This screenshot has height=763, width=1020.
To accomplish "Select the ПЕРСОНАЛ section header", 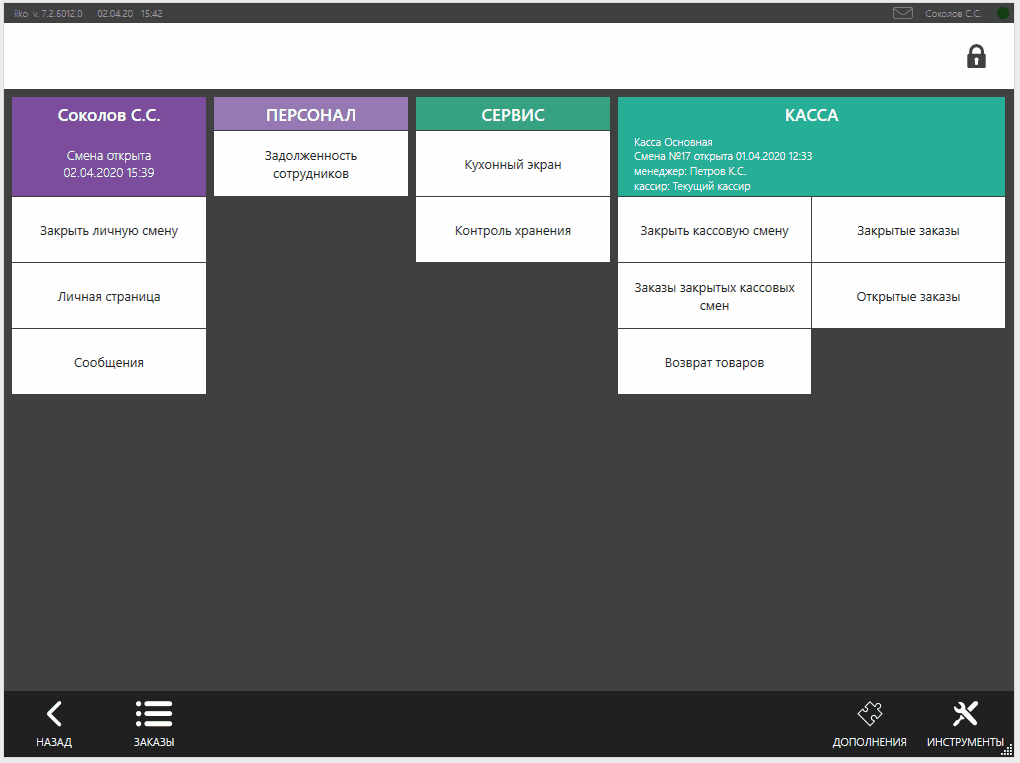I will coord(311,114).
